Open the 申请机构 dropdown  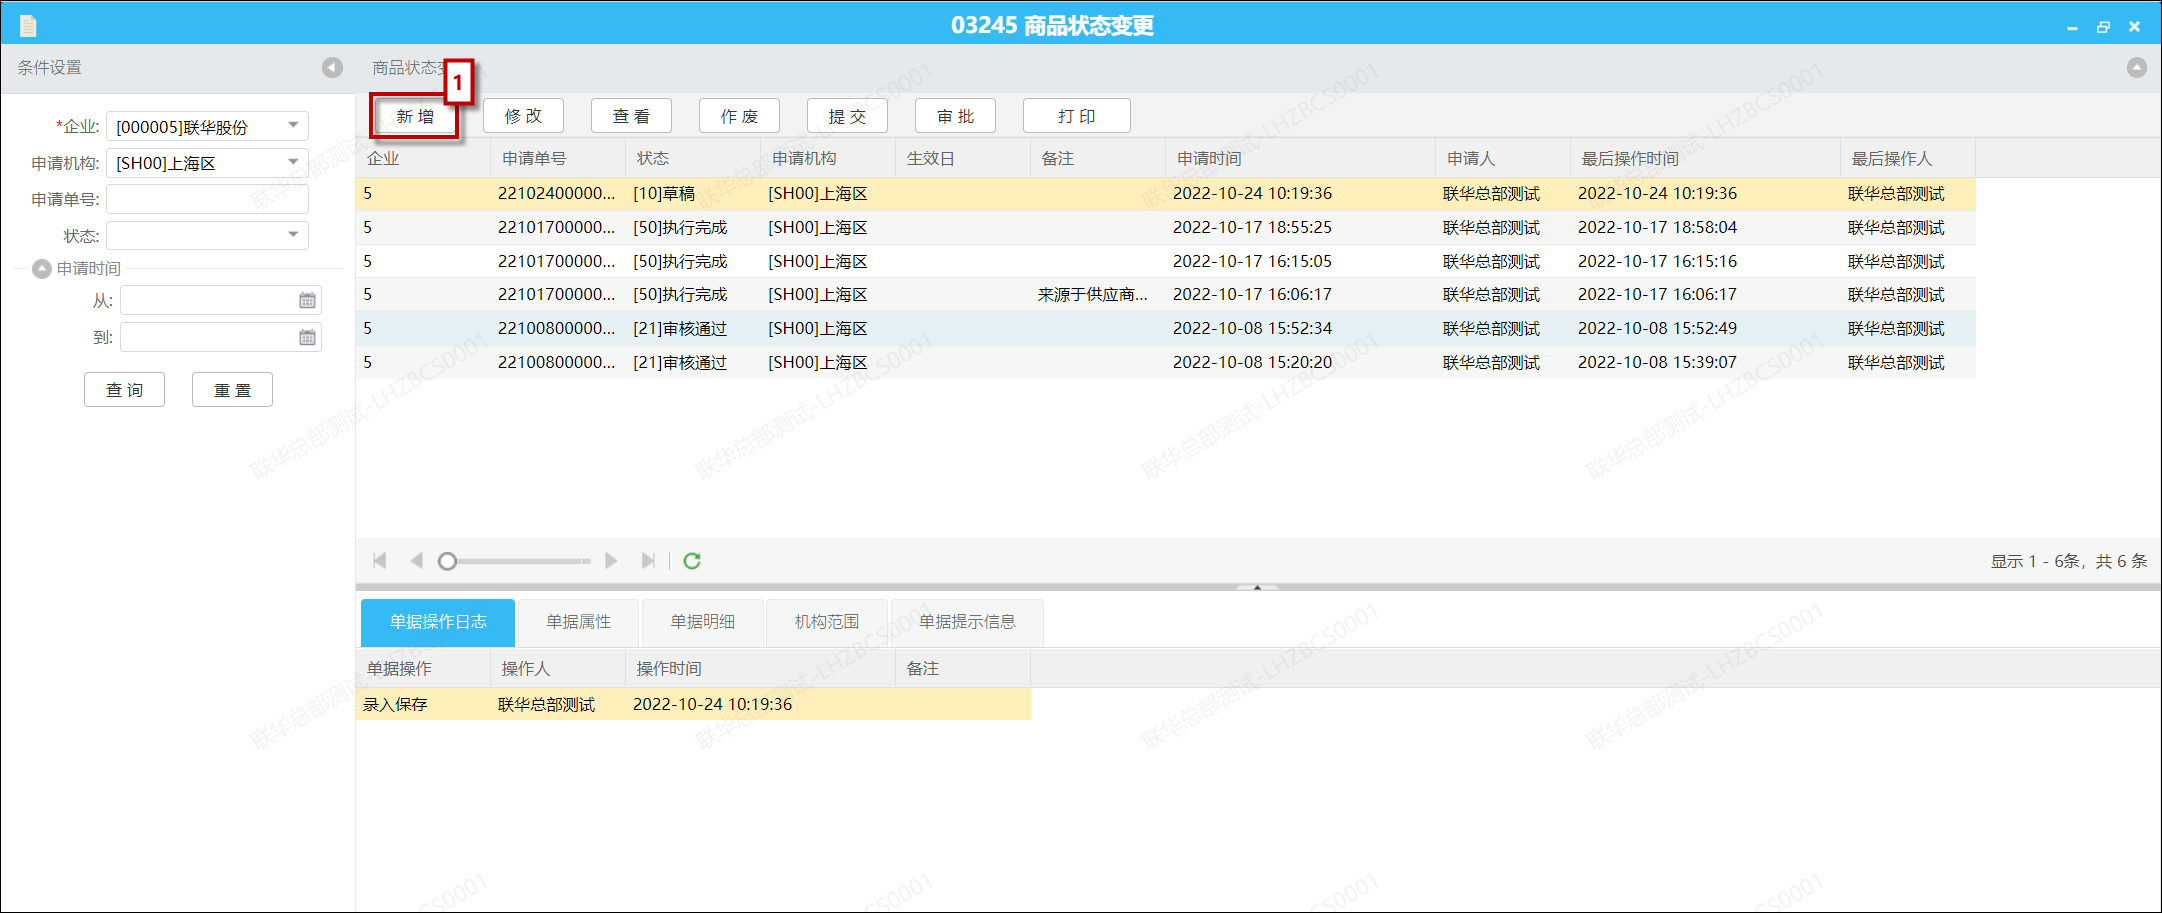[293, 162]
